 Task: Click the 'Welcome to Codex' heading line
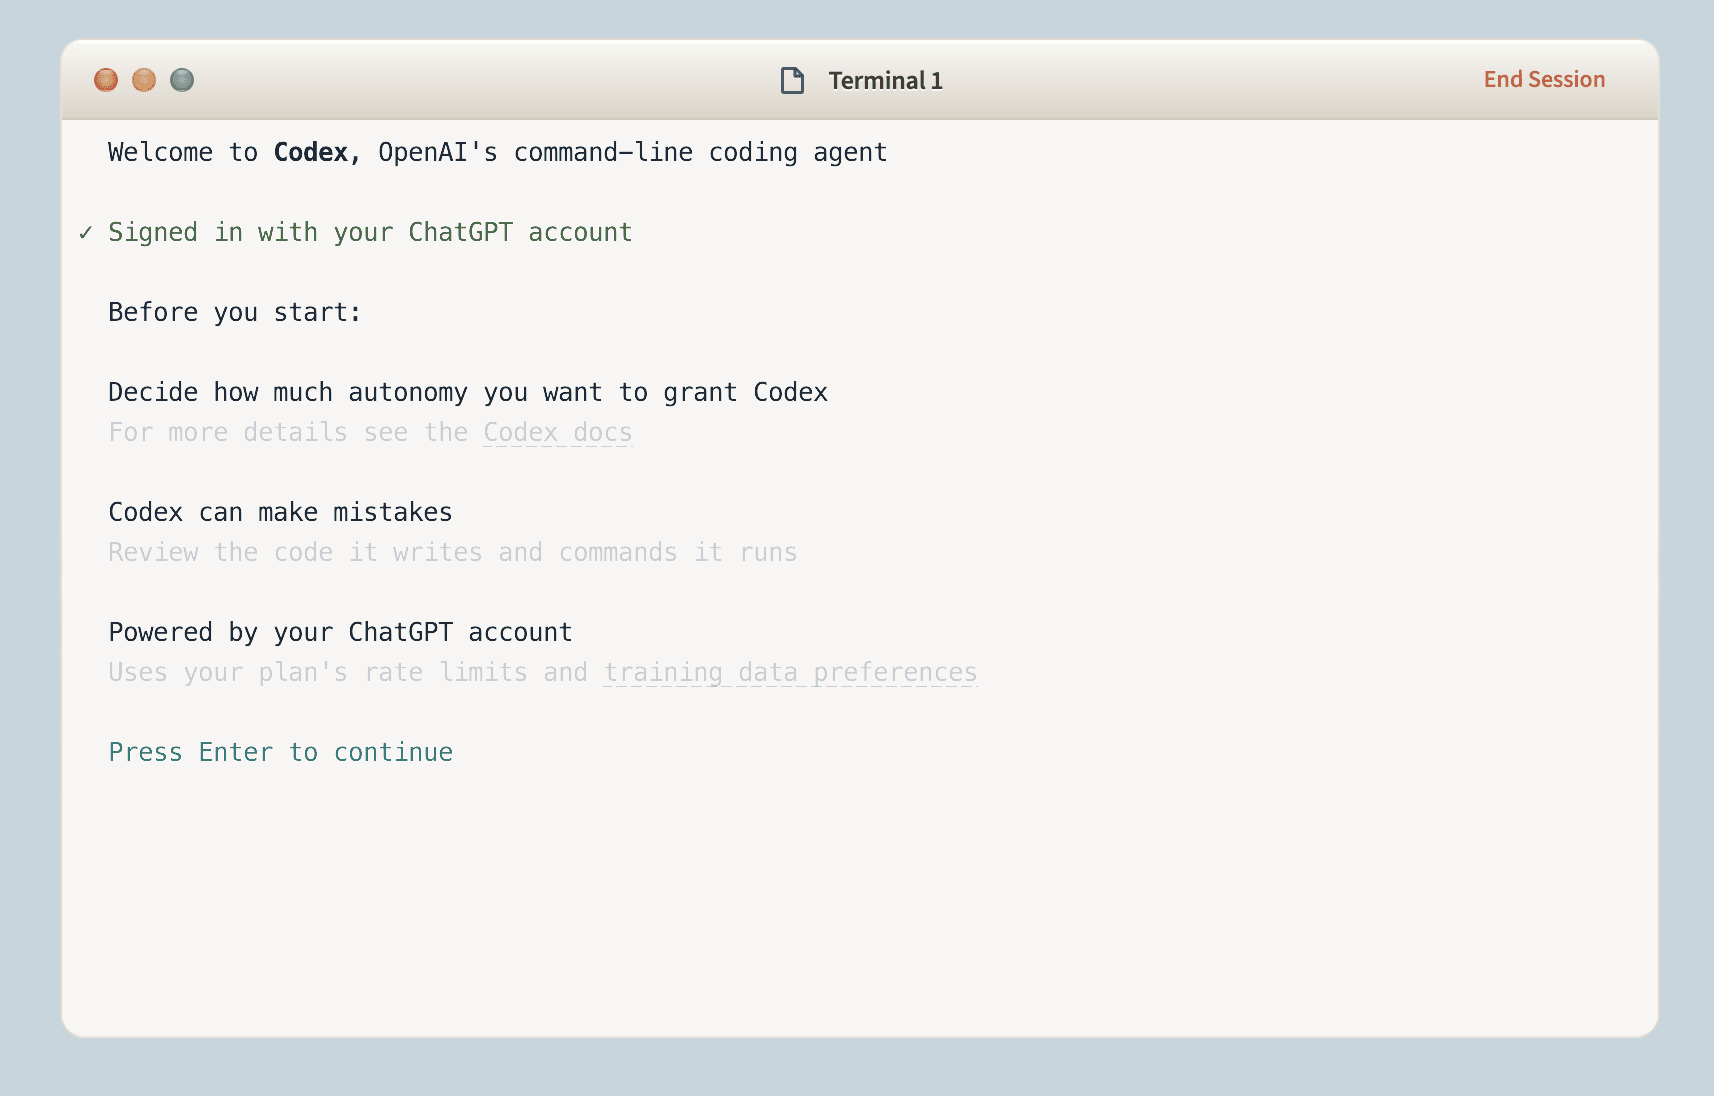[x=497, y=152]
